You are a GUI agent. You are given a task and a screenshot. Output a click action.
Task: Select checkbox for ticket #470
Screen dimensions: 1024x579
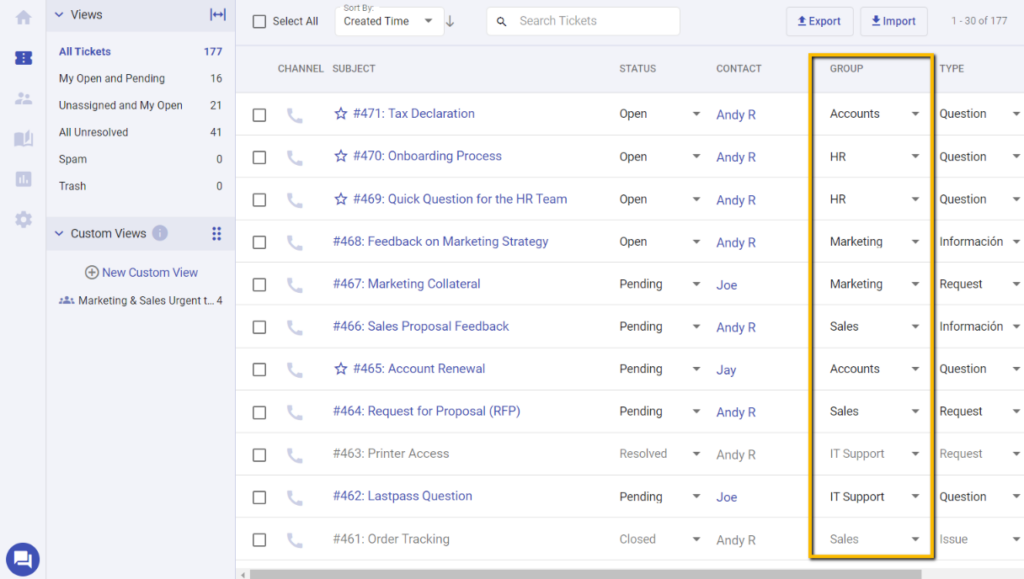(259, 157)
